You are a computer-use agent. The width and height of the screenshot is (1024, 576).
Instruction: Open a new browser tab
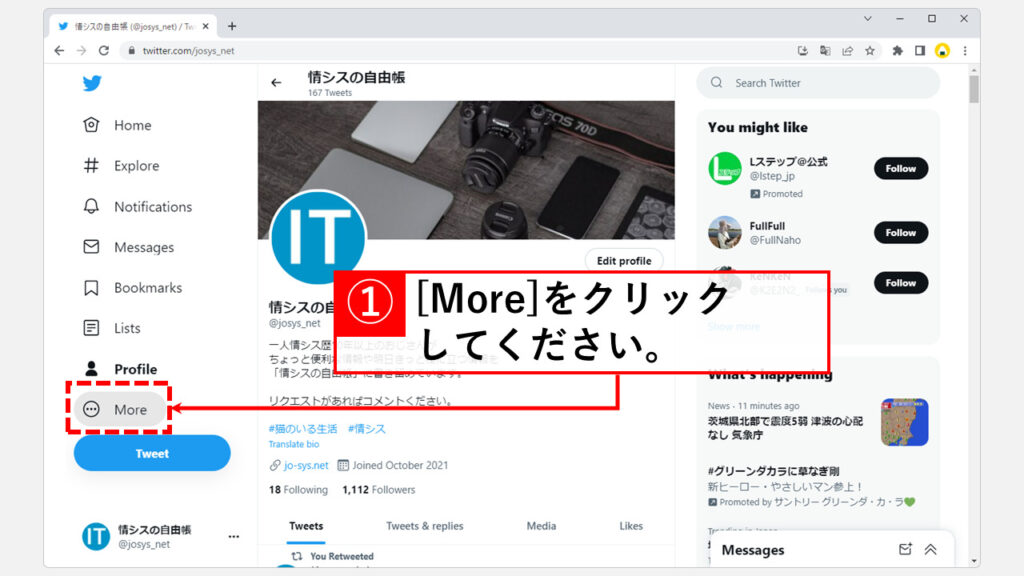coord(232,26)
